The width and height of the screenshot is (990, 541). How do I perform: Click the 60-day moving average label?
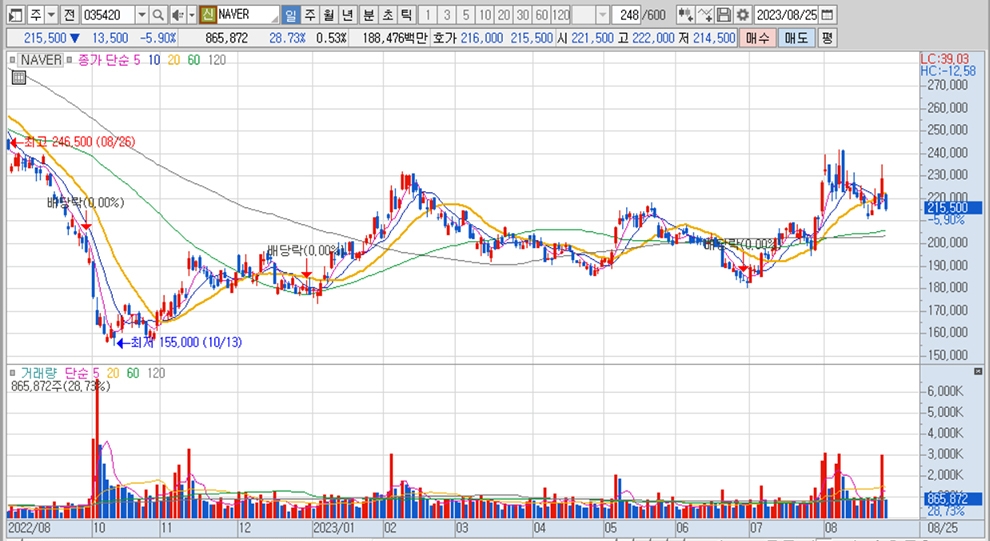[x=192, y=60]
